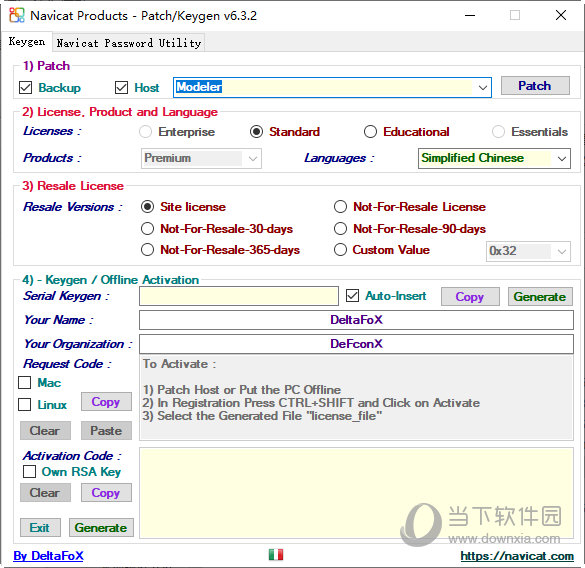
Task: Click the Serial Keygen input field
Action: coord(239,296)
